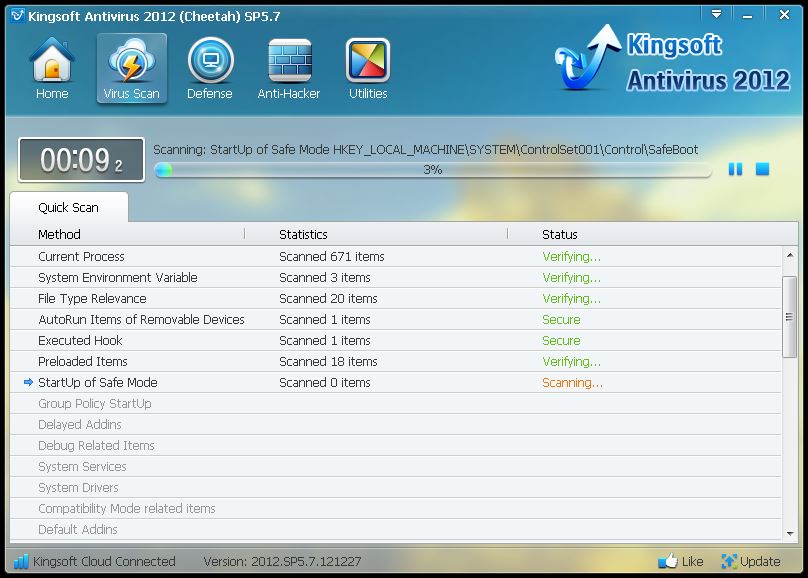Click the title bar app shield icon
The height and width of the screenshot is (578, 808).
coord(18,16)
